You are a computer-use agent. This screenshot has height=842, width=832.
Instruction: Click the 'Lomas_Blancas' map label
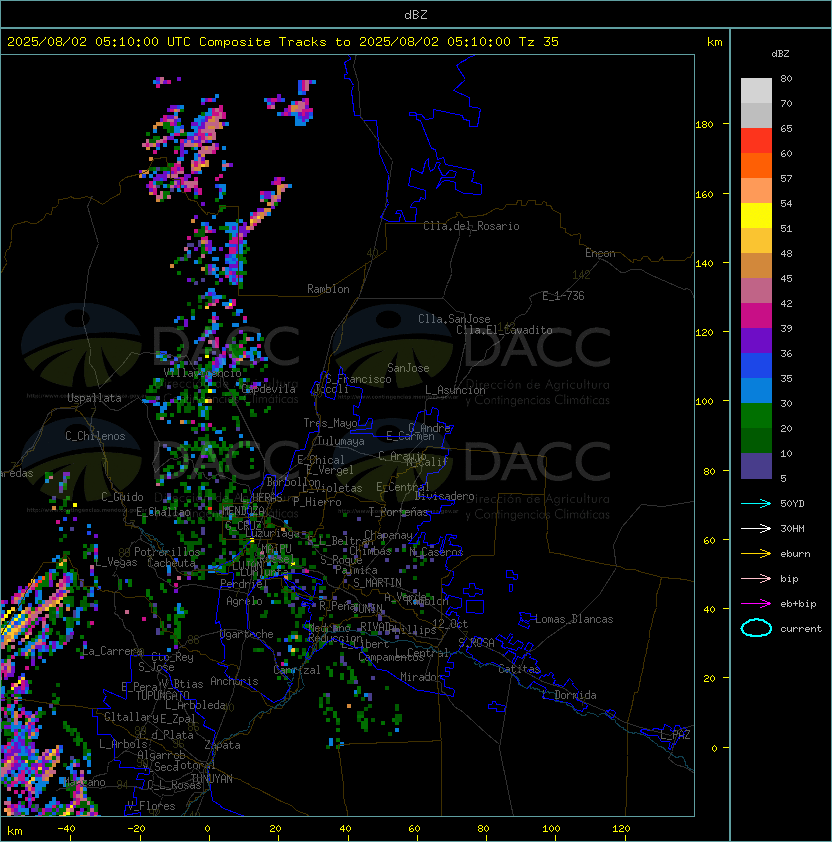click(x=574, y=619)
